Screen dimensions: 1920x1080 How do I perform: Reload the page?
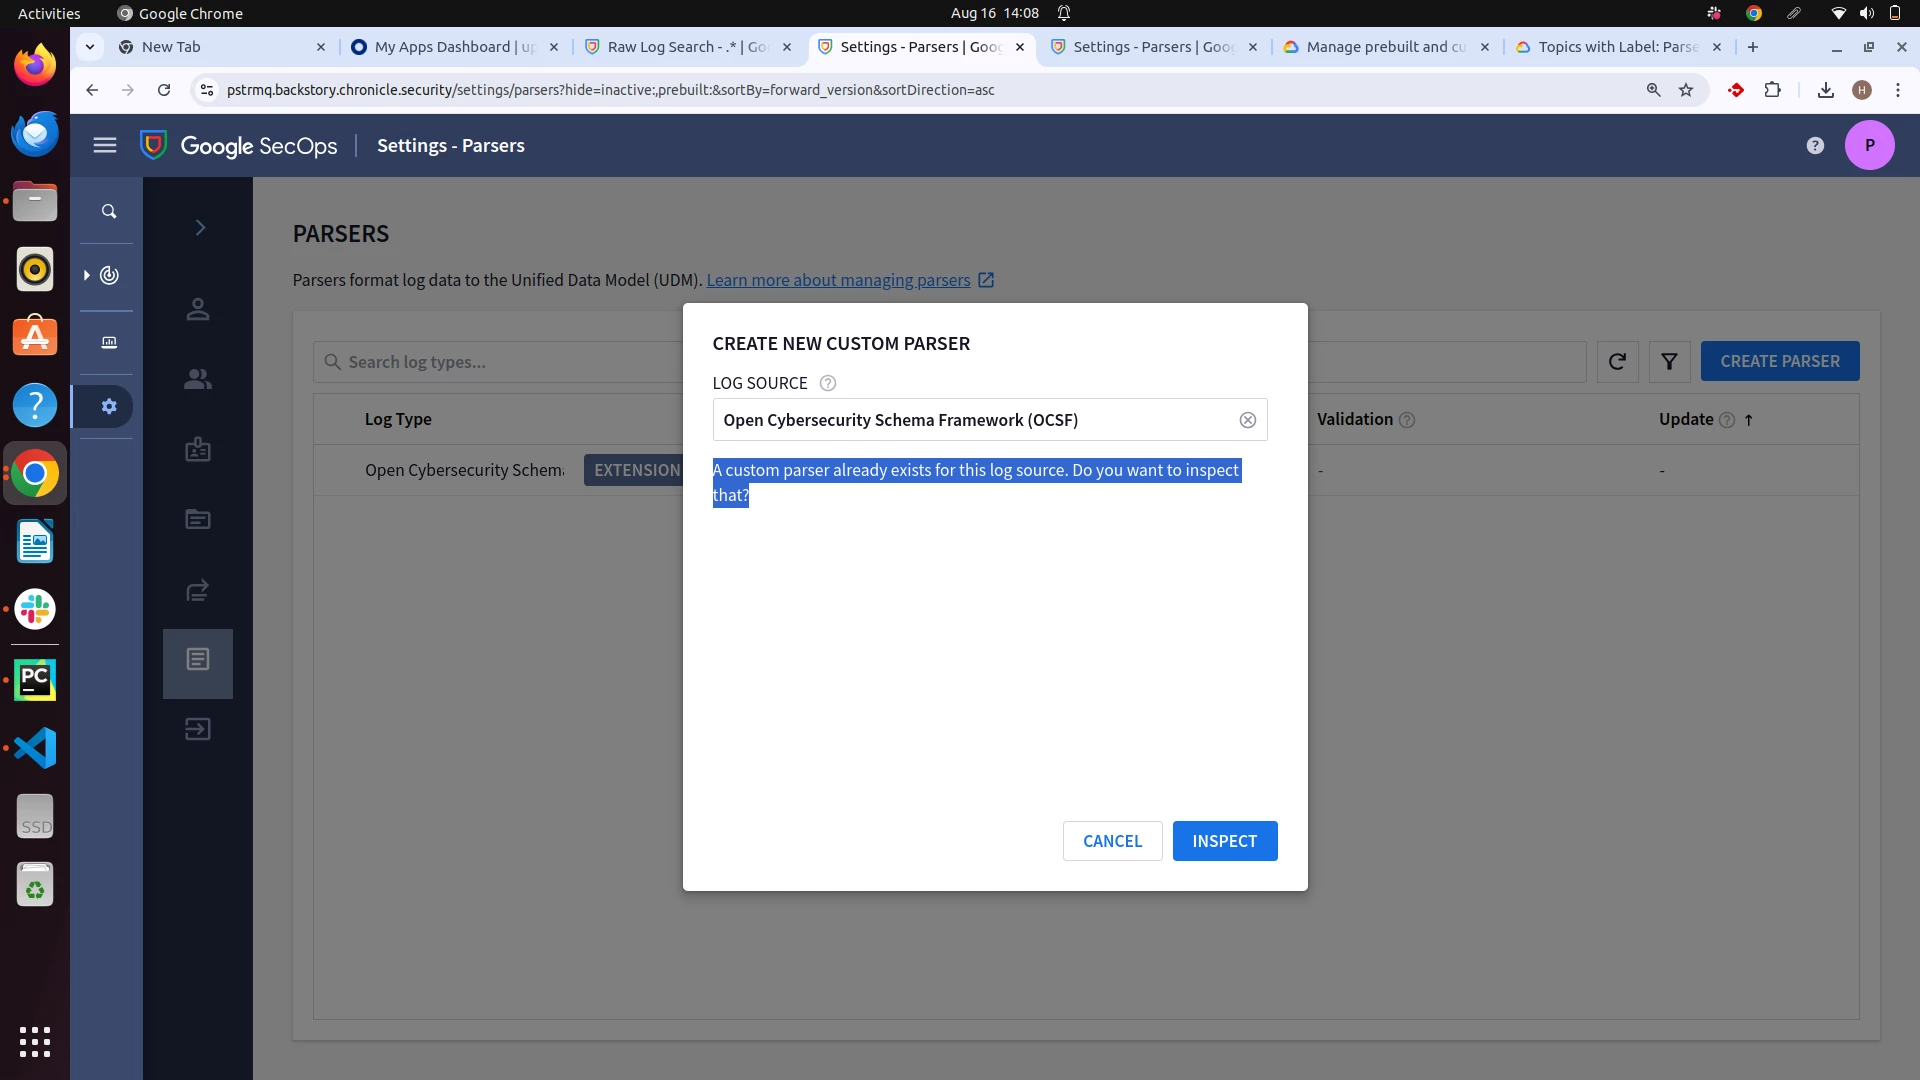[164, 90]
